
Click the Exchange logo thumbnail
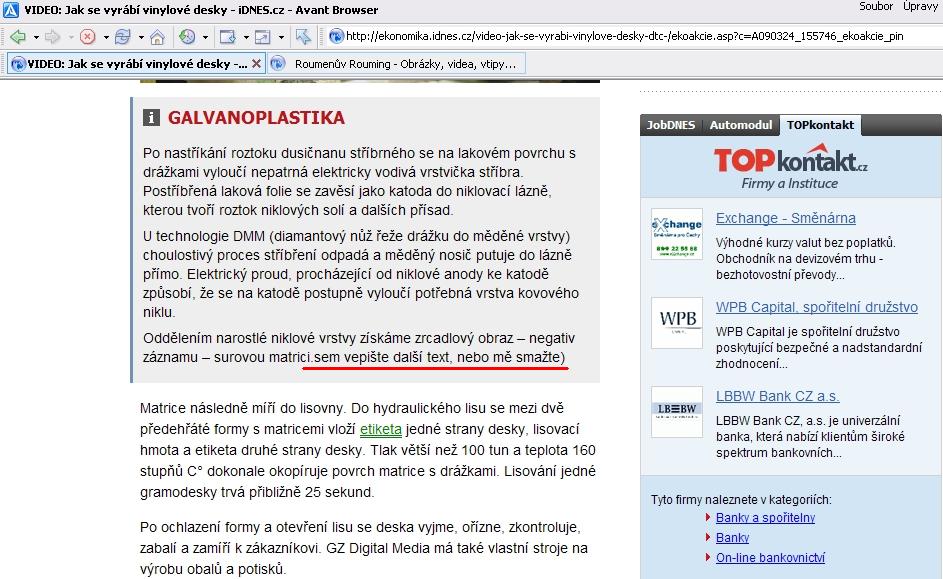pos(677,234)
